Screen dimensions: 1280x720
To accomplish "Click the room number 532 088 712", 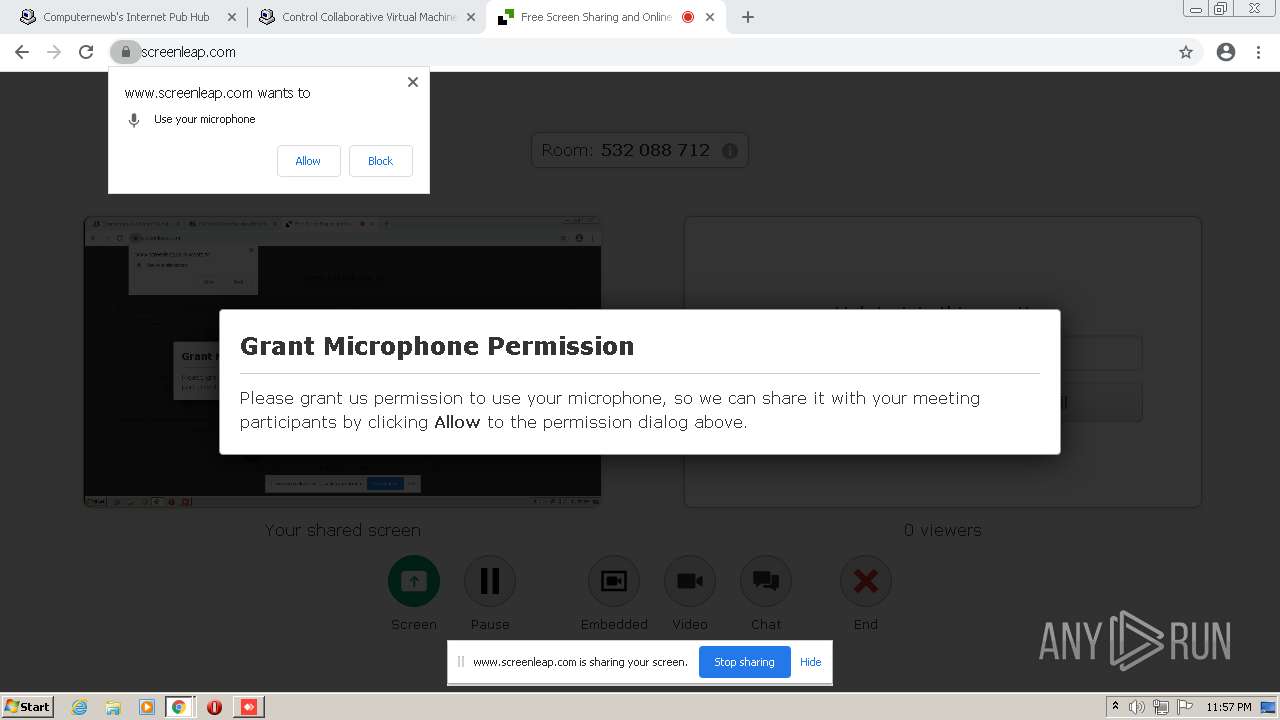I will click(x=655, y=150).
